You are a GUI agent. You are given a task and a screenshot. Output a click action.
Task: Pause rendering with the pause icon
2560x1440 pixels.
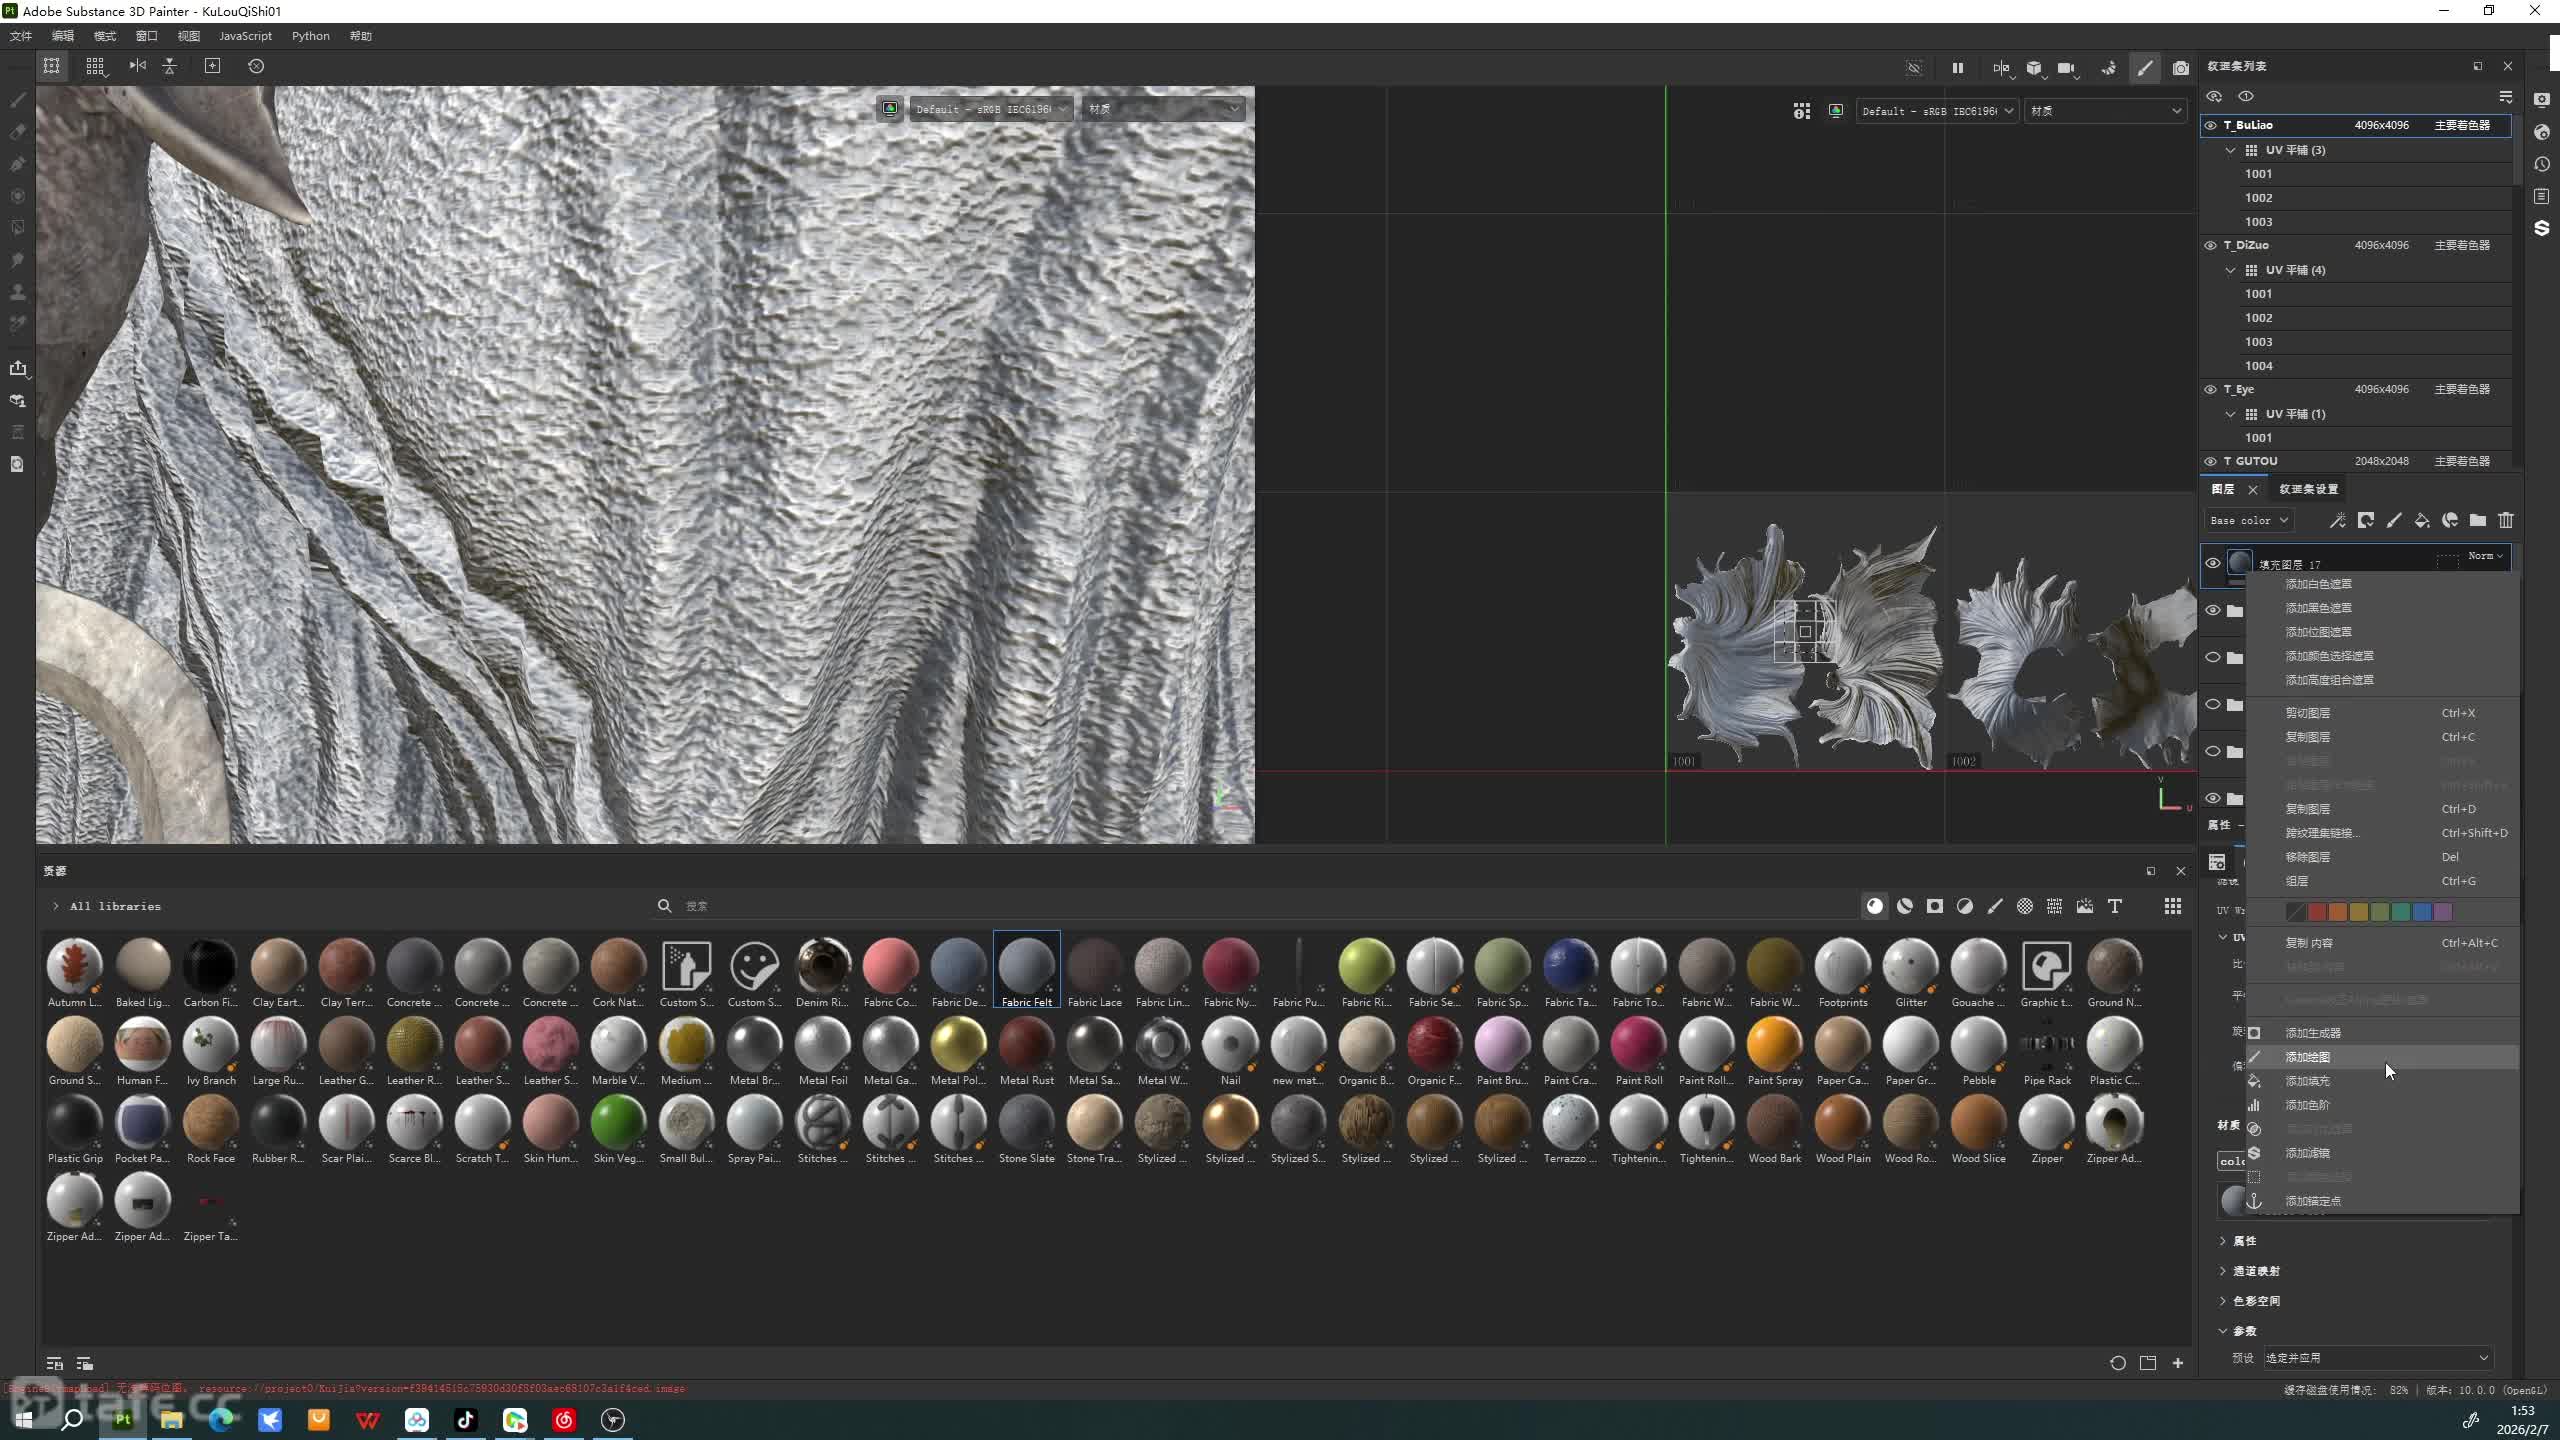click(x=1958, y=68)
